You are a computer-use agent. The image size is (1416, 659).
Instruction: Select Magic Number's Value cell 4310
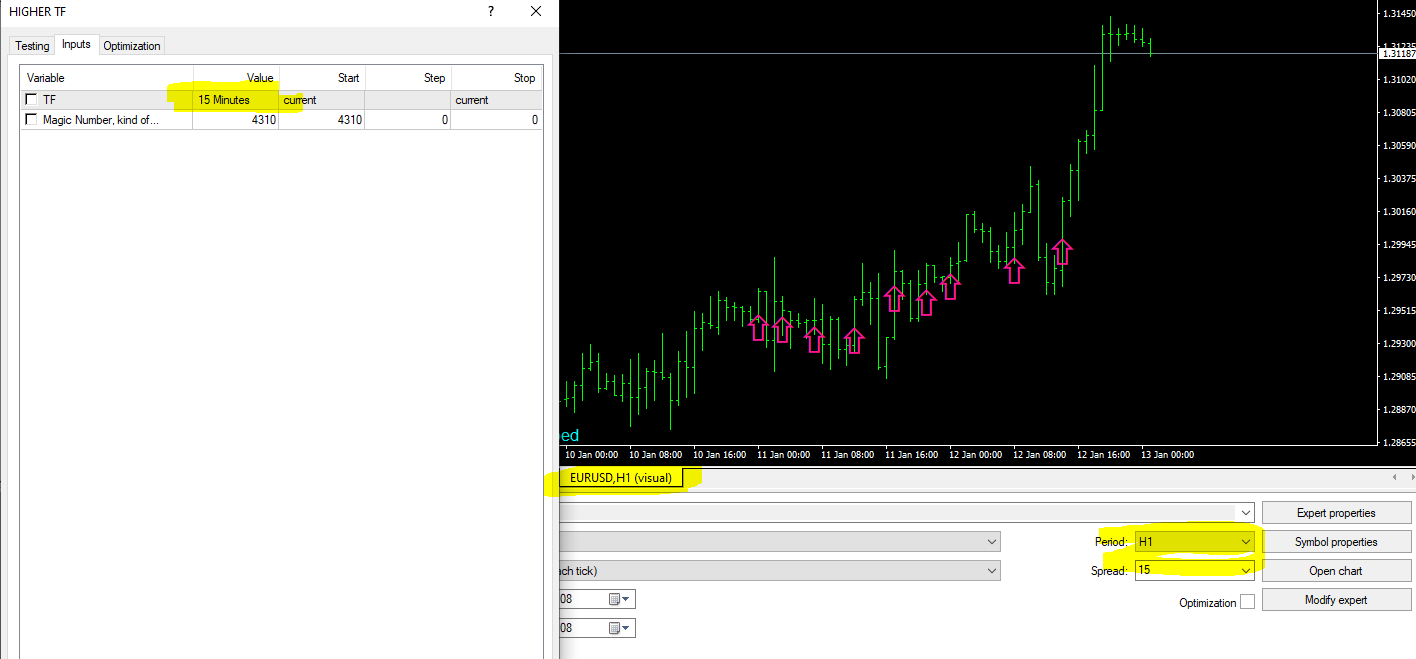(236, 120)
